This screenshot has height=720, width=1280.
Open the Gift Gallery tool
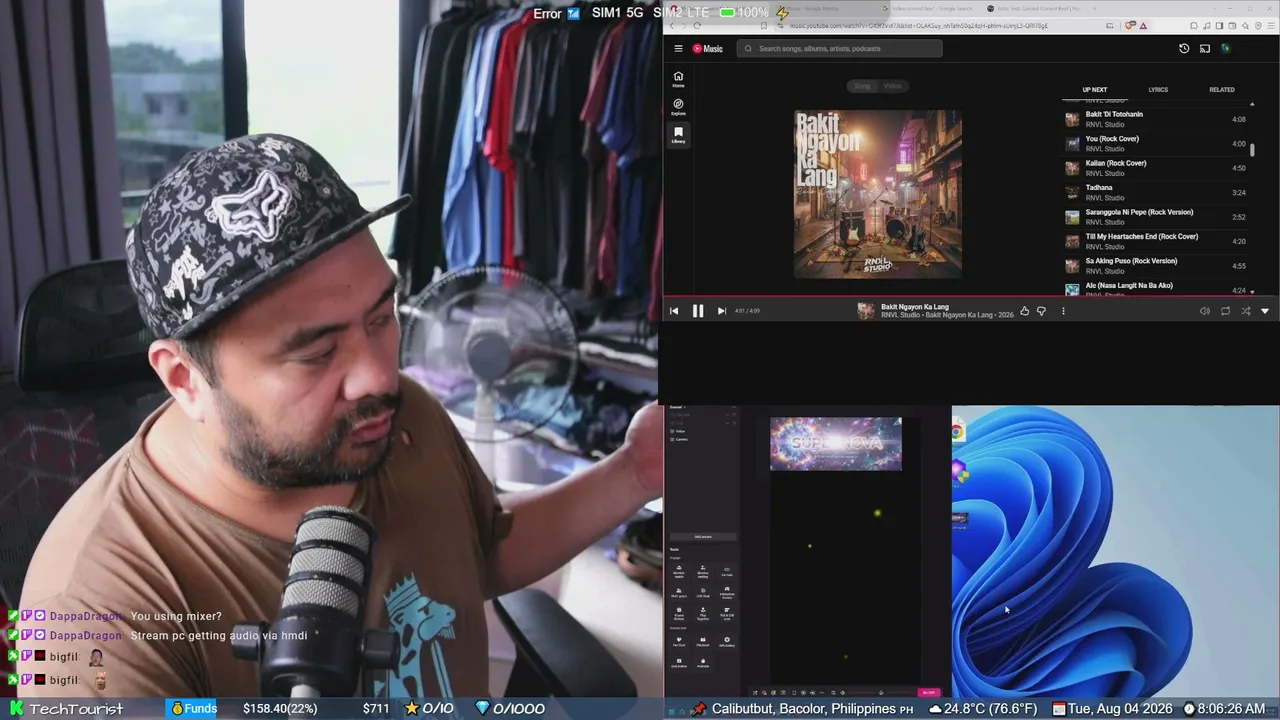(x=727, y=641)
